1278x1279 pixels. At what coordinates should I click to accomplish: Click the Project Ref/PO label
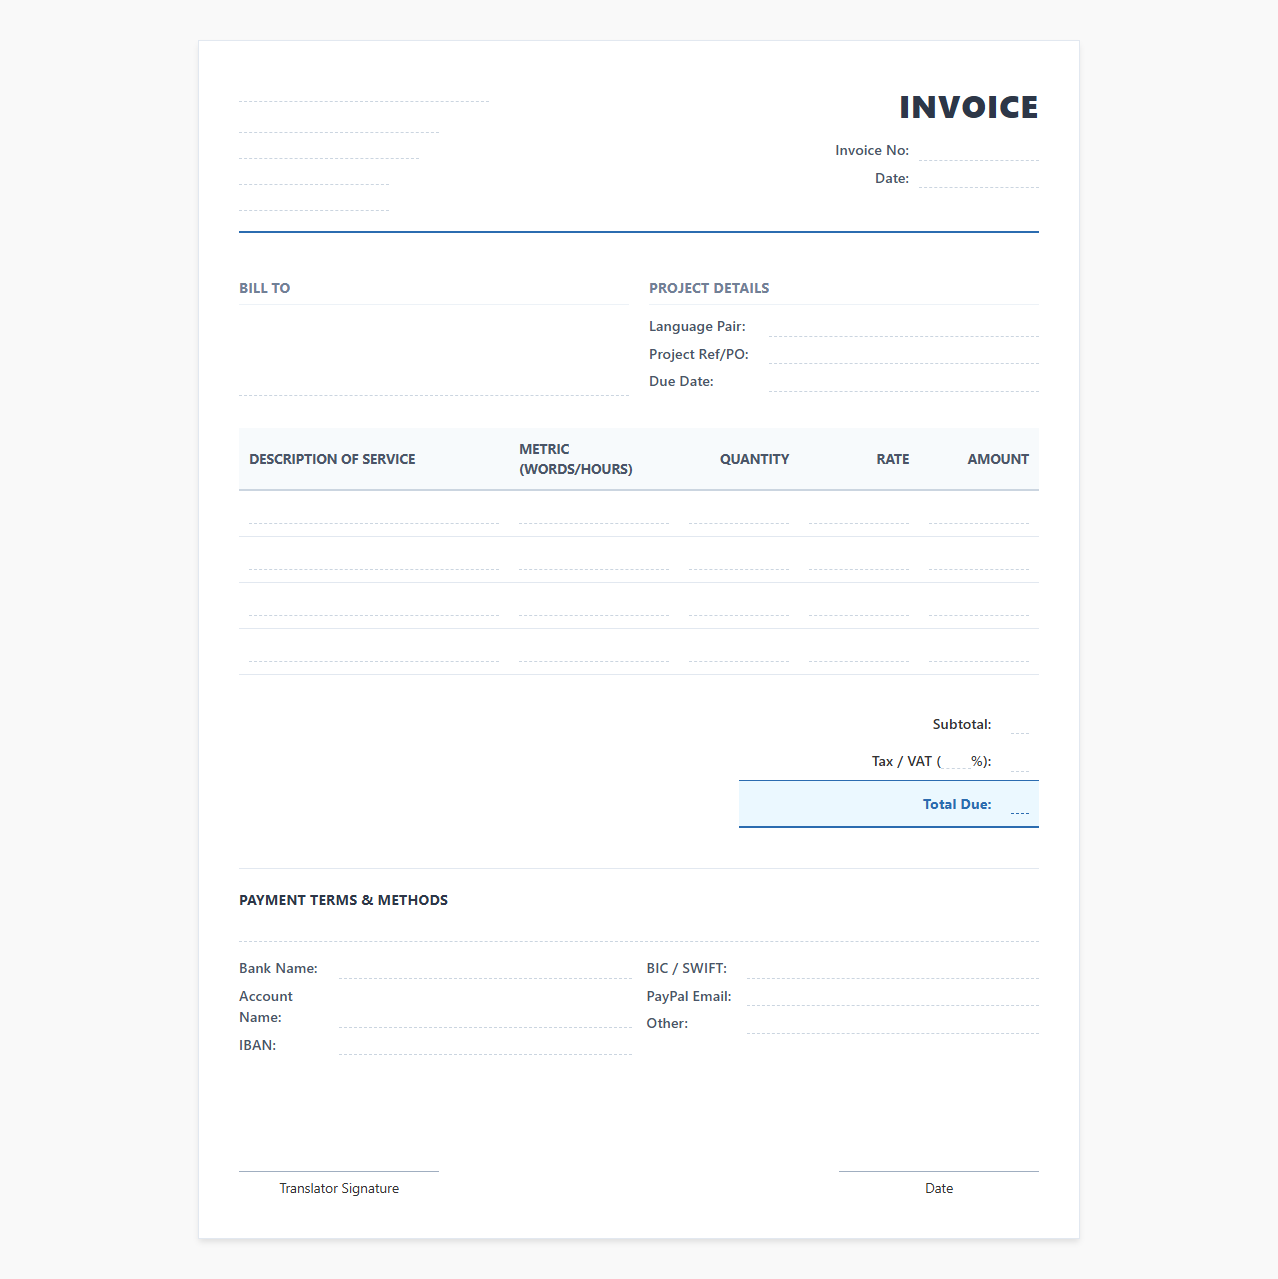pyautogui.click(x=699, y=354)
